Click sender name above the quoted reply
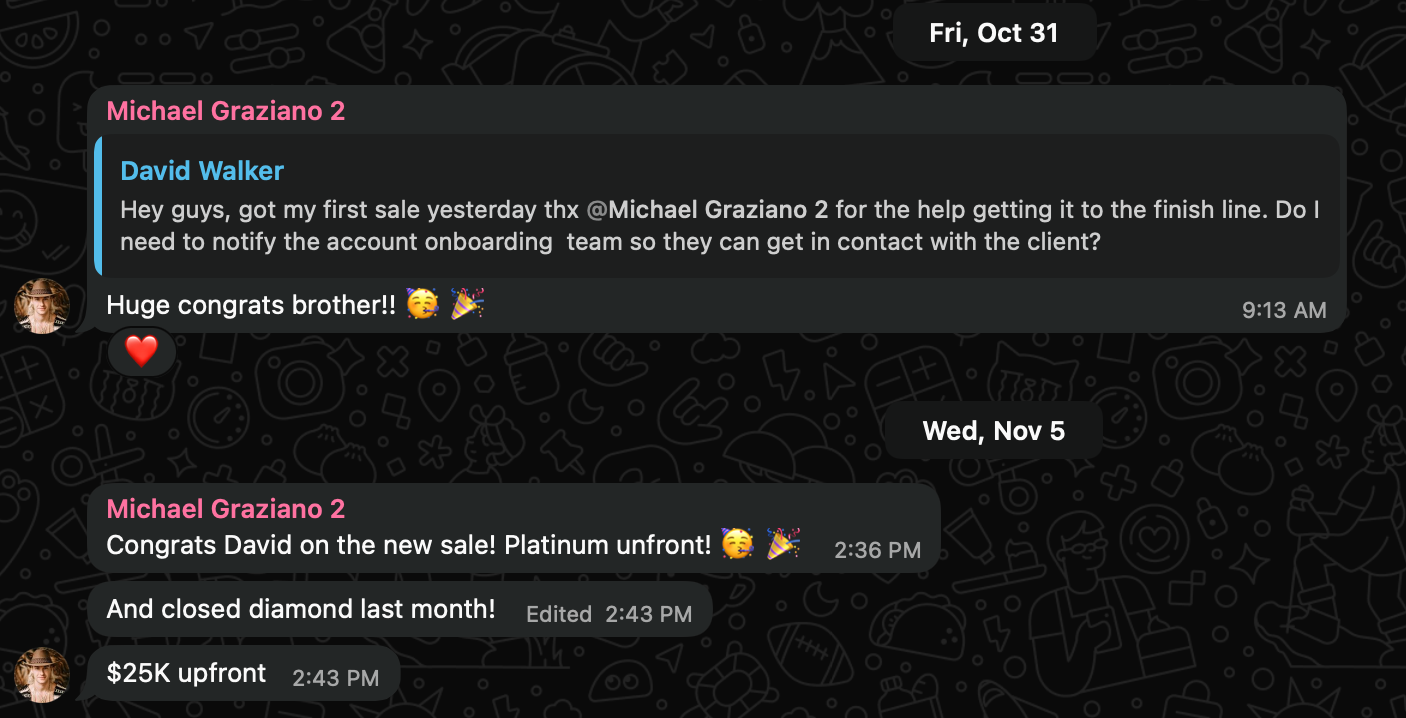1406x718 pixels. [225, 111]
